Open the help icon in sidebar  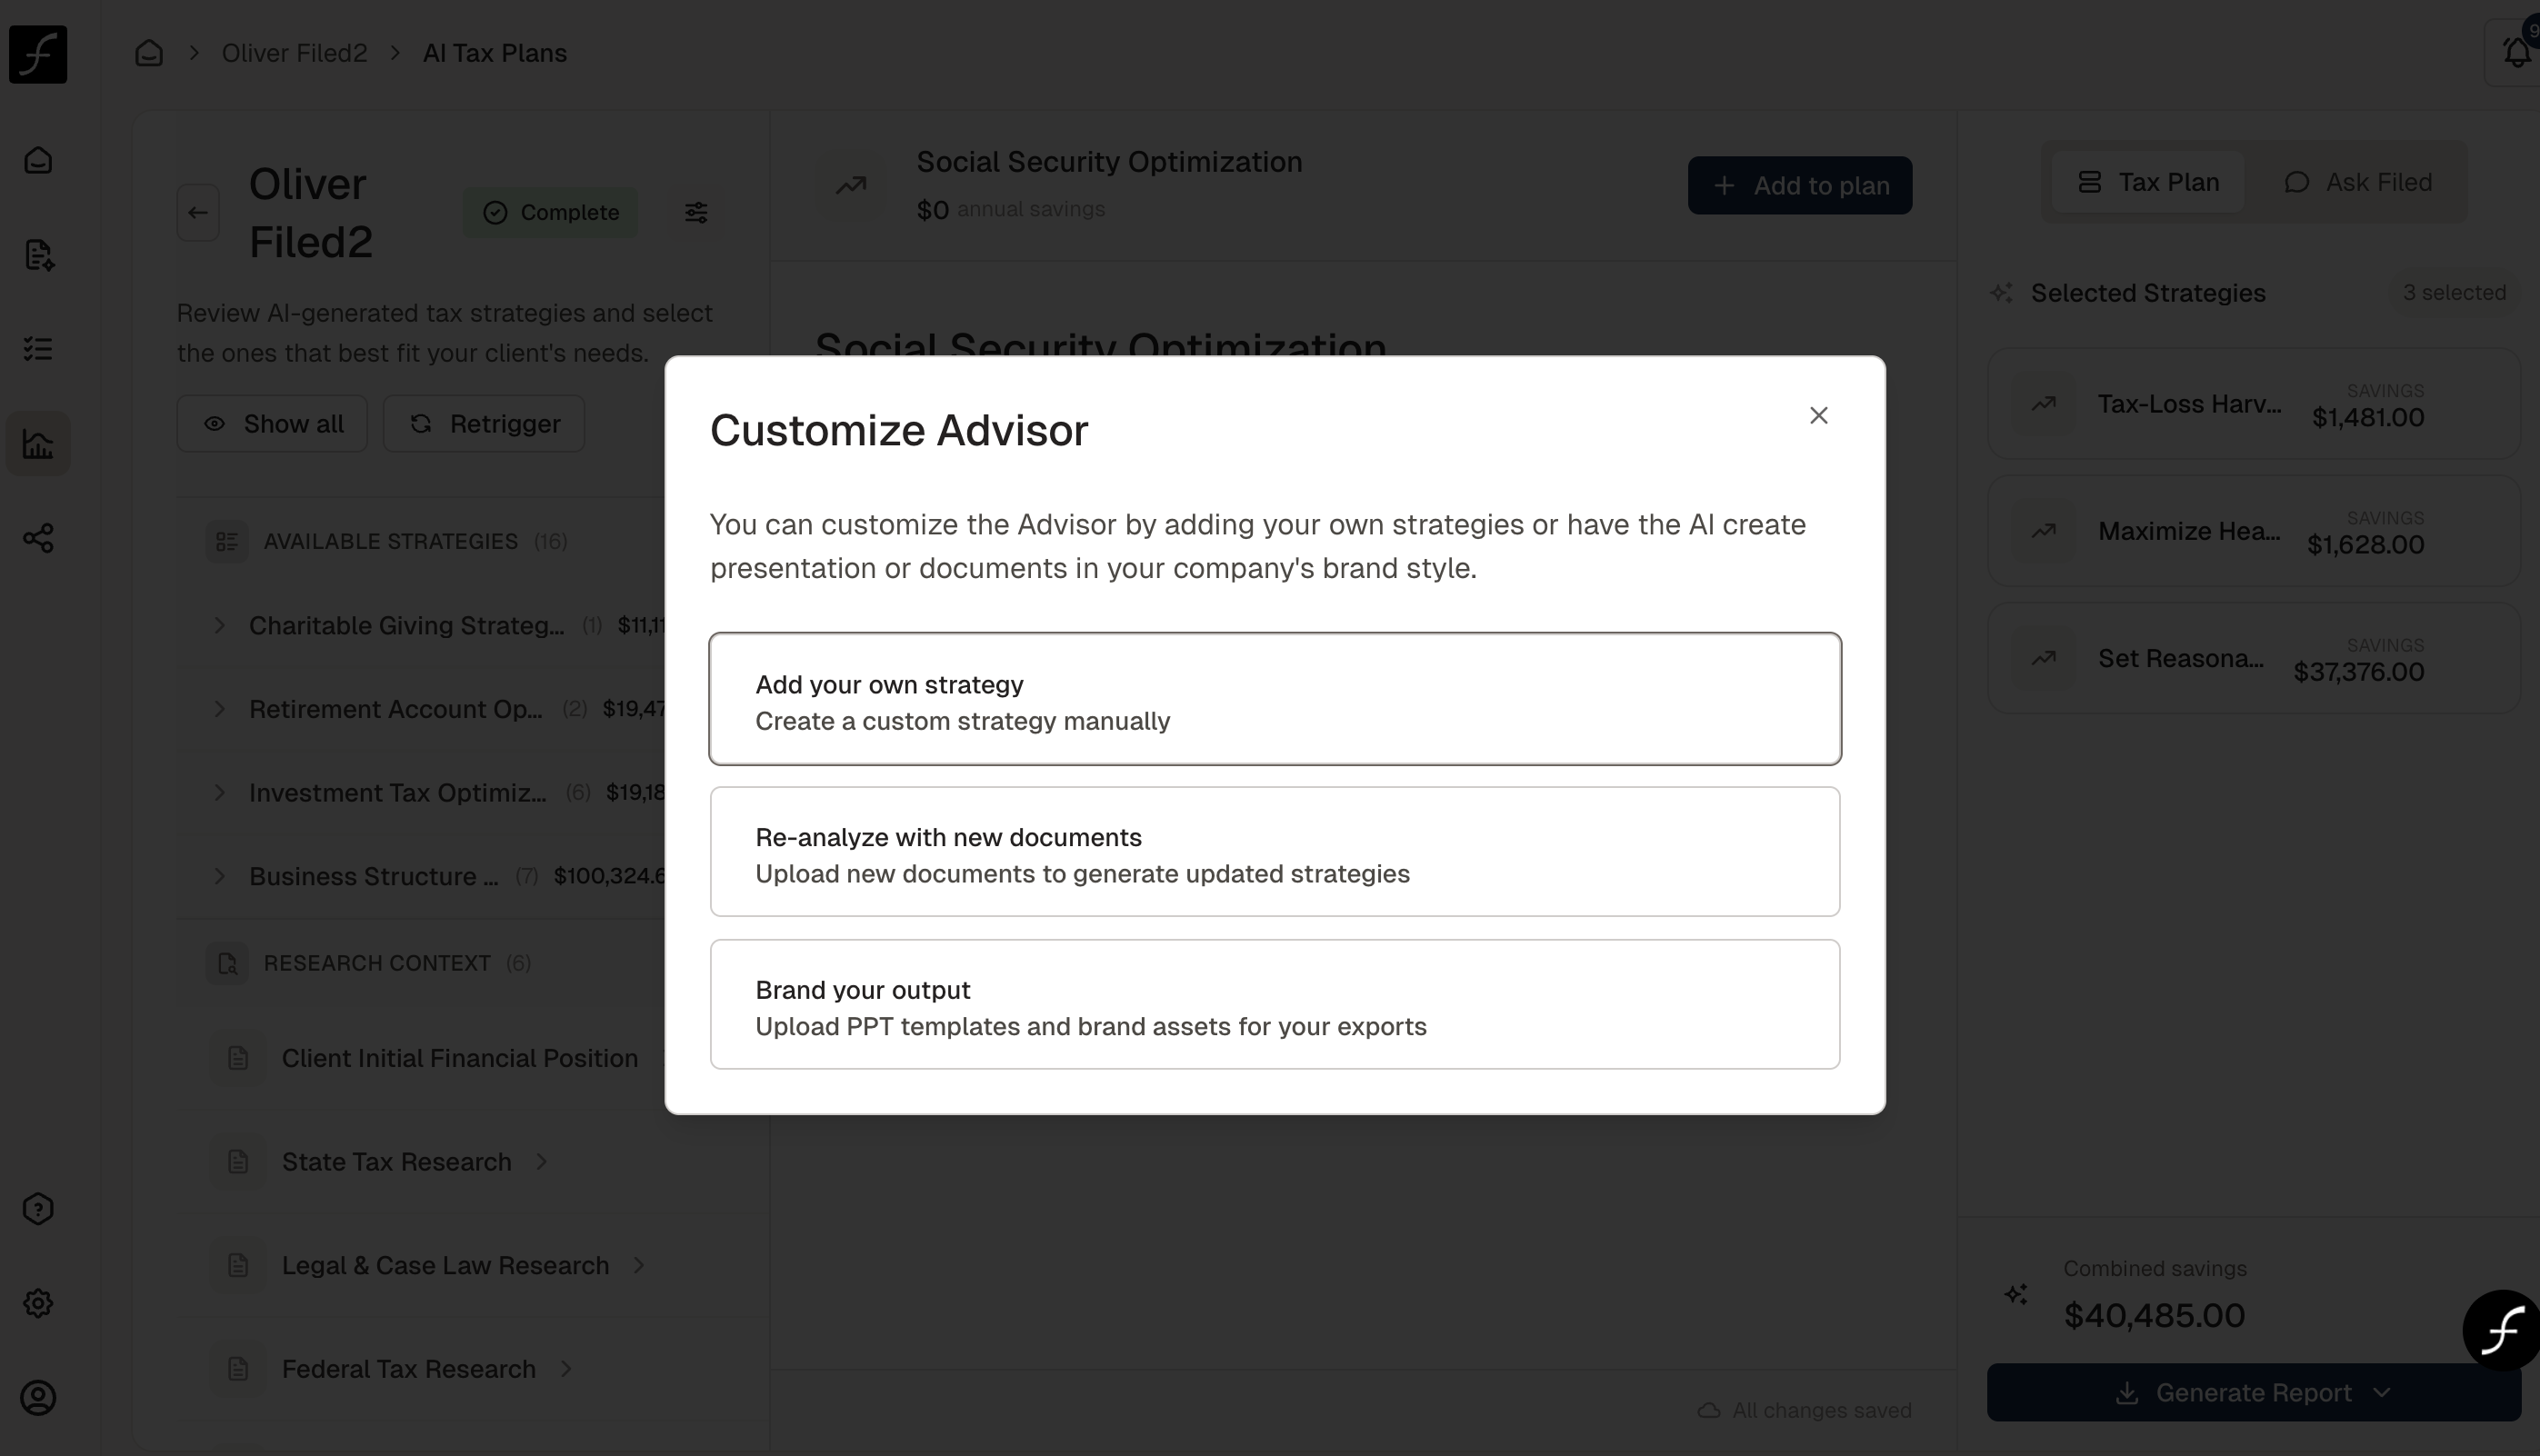point(38,1209)
